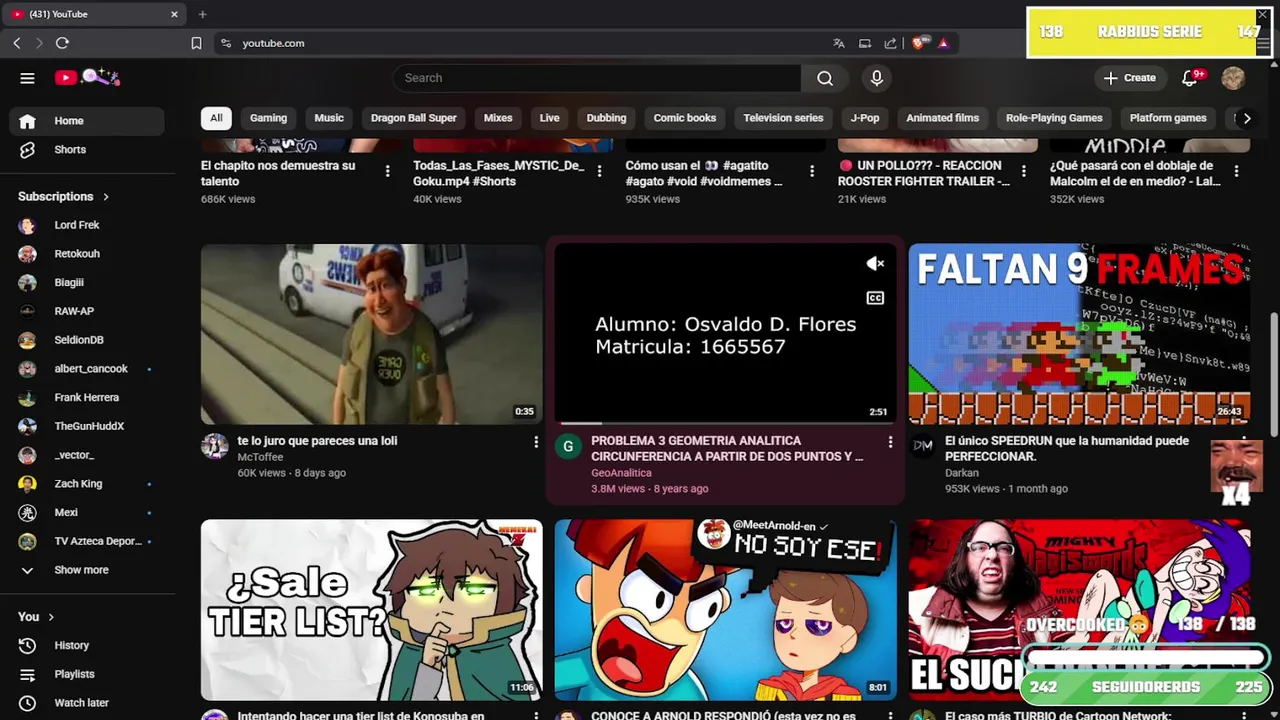Click preview video progress bar
The height and width of the screenshot is (720, 1280).
coord(725,423)
